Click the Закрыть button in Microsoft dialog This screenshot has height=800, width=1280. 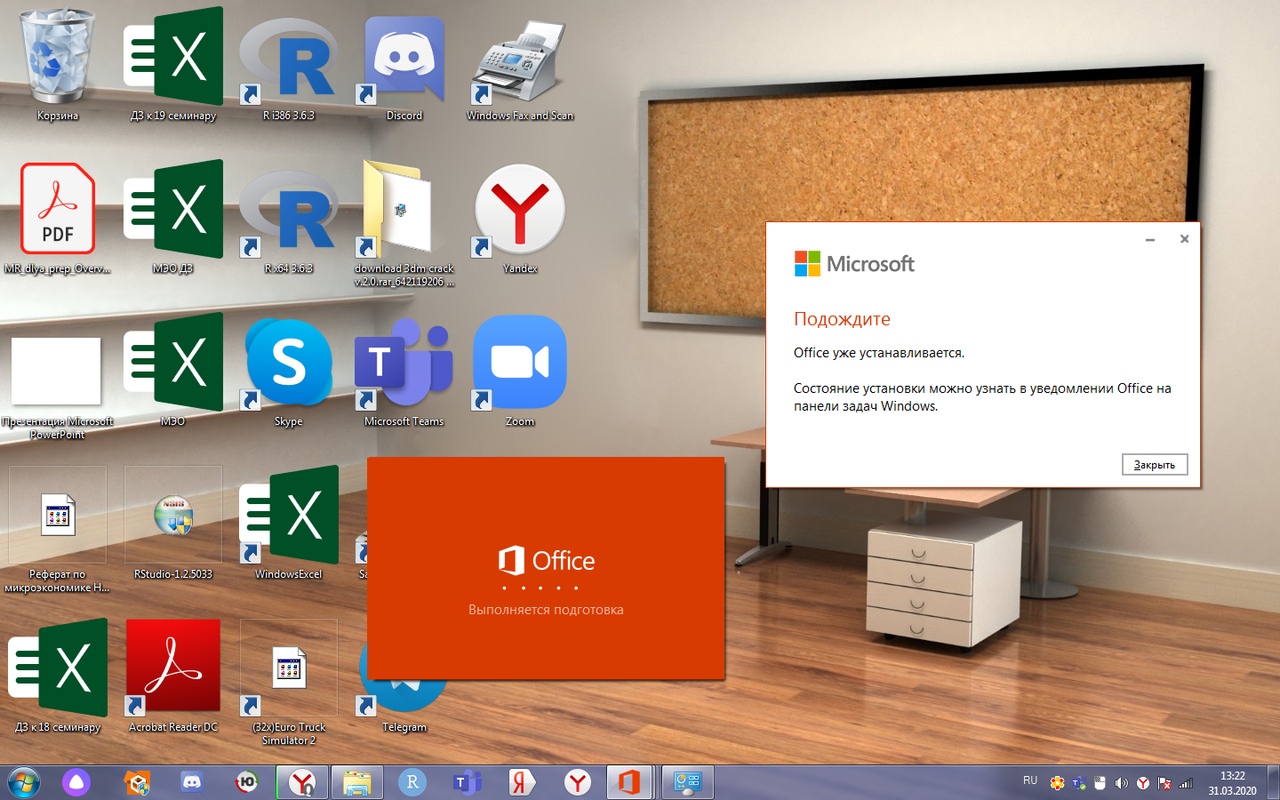tap(1155, 465)
